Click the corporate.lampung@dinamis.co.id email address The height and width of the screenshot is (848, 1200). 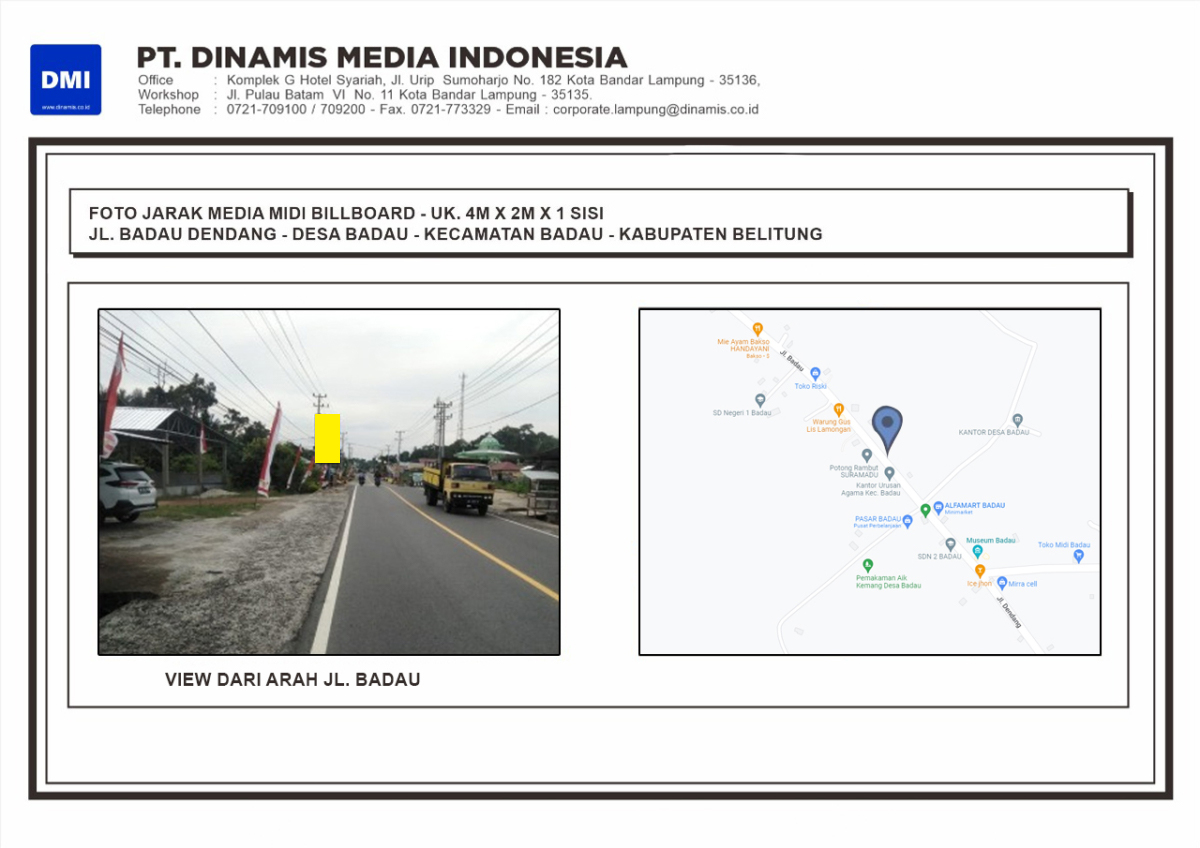point(655,110)
